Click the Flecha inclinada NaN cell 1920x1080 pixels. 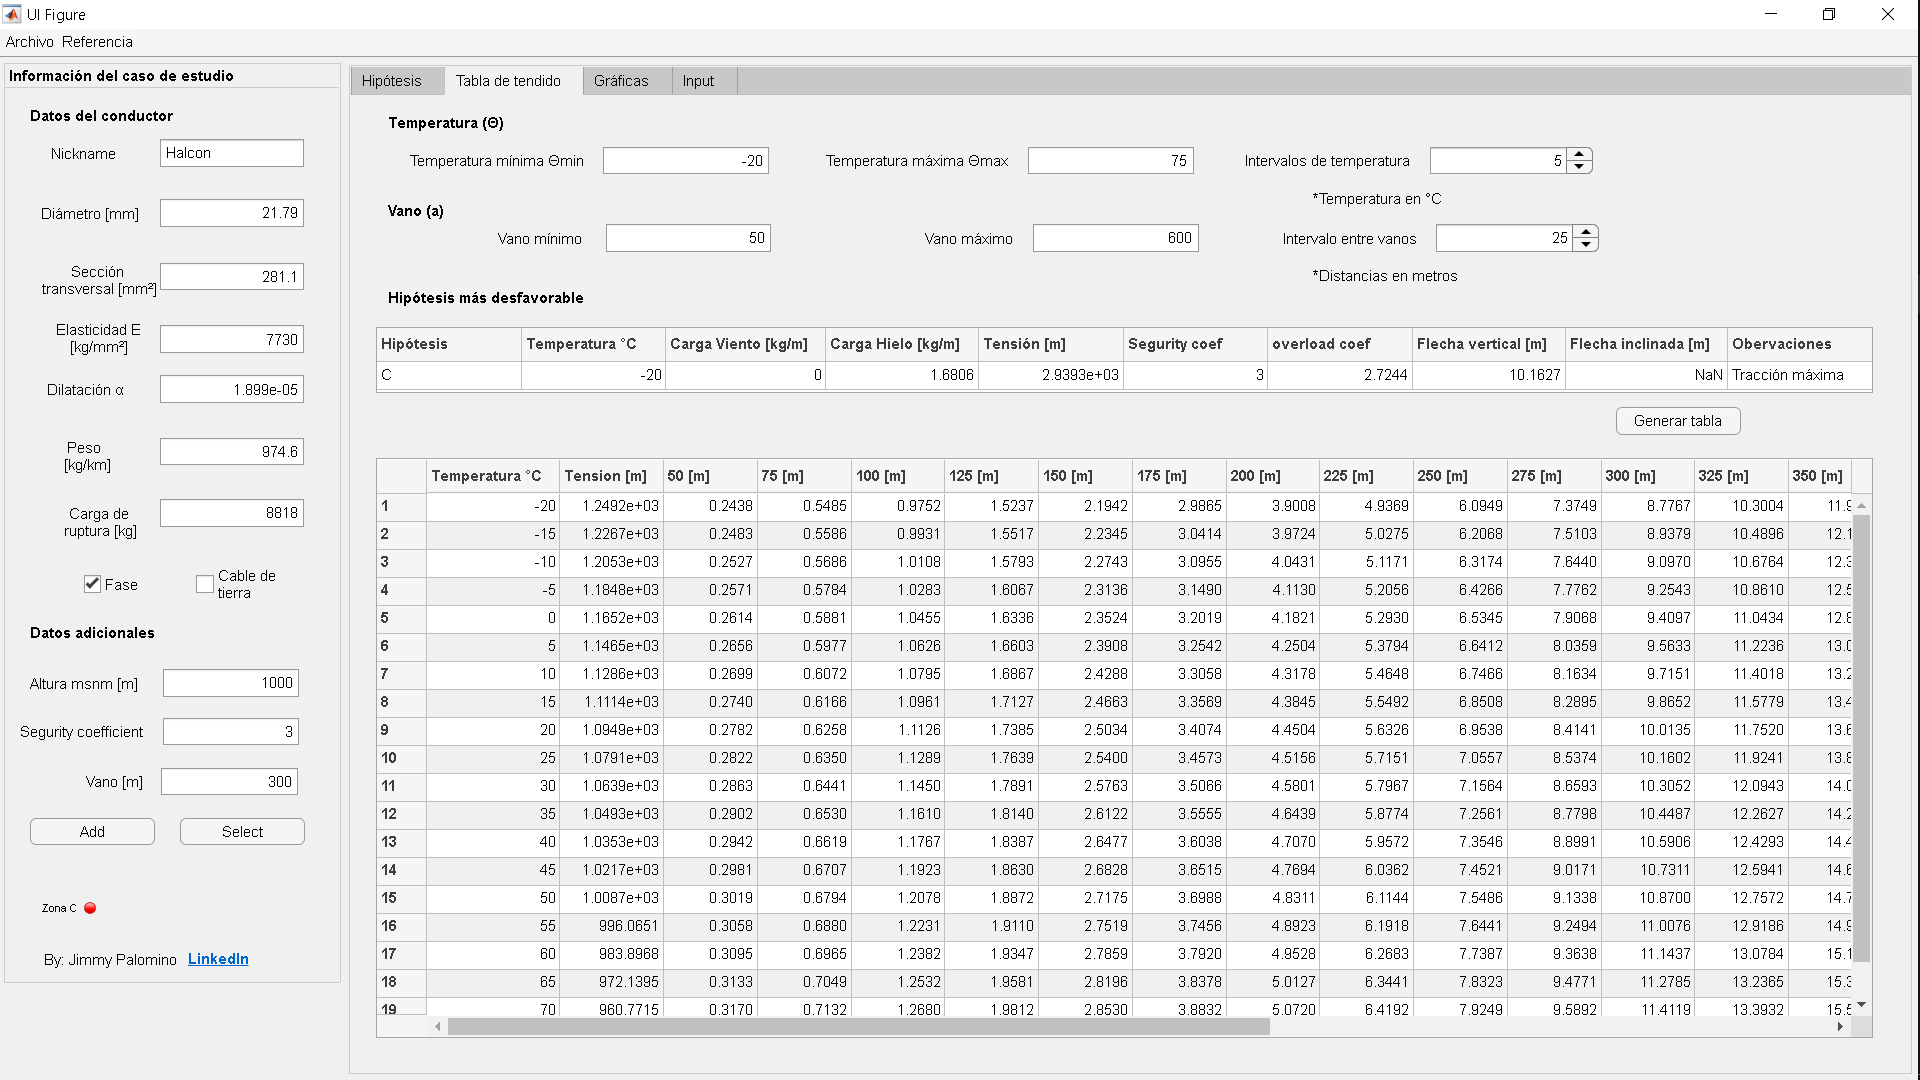pos(1647,375)
